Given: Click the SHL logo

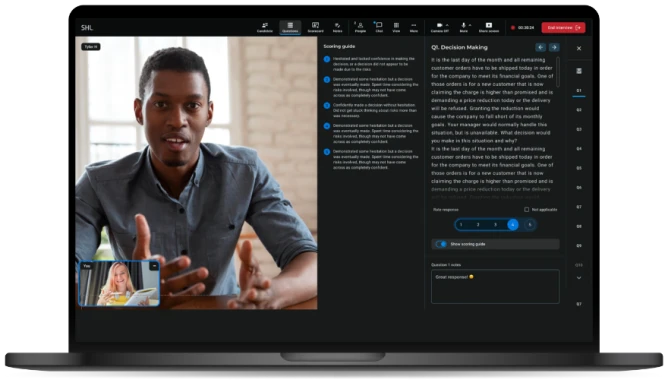Looking at the screenshot, I should (87, 28).
